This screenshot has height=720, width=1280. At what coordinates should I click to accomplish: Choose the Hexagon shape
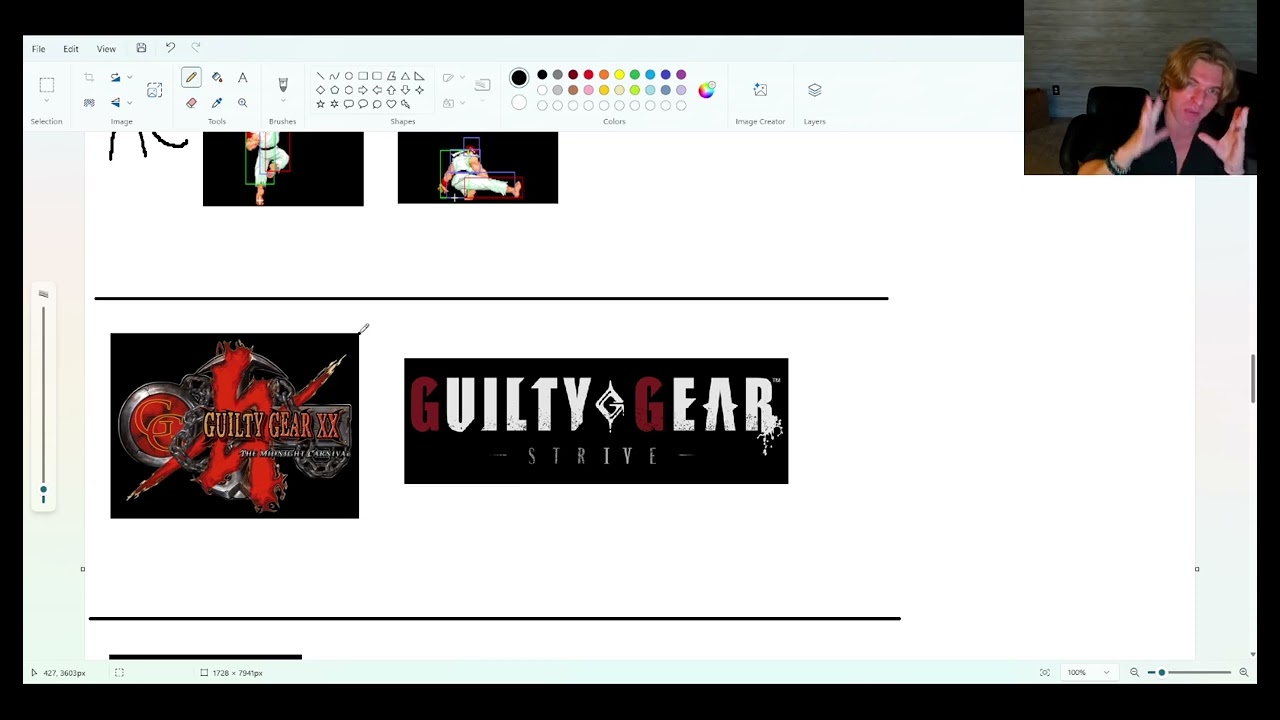click(x=348, y=90)
